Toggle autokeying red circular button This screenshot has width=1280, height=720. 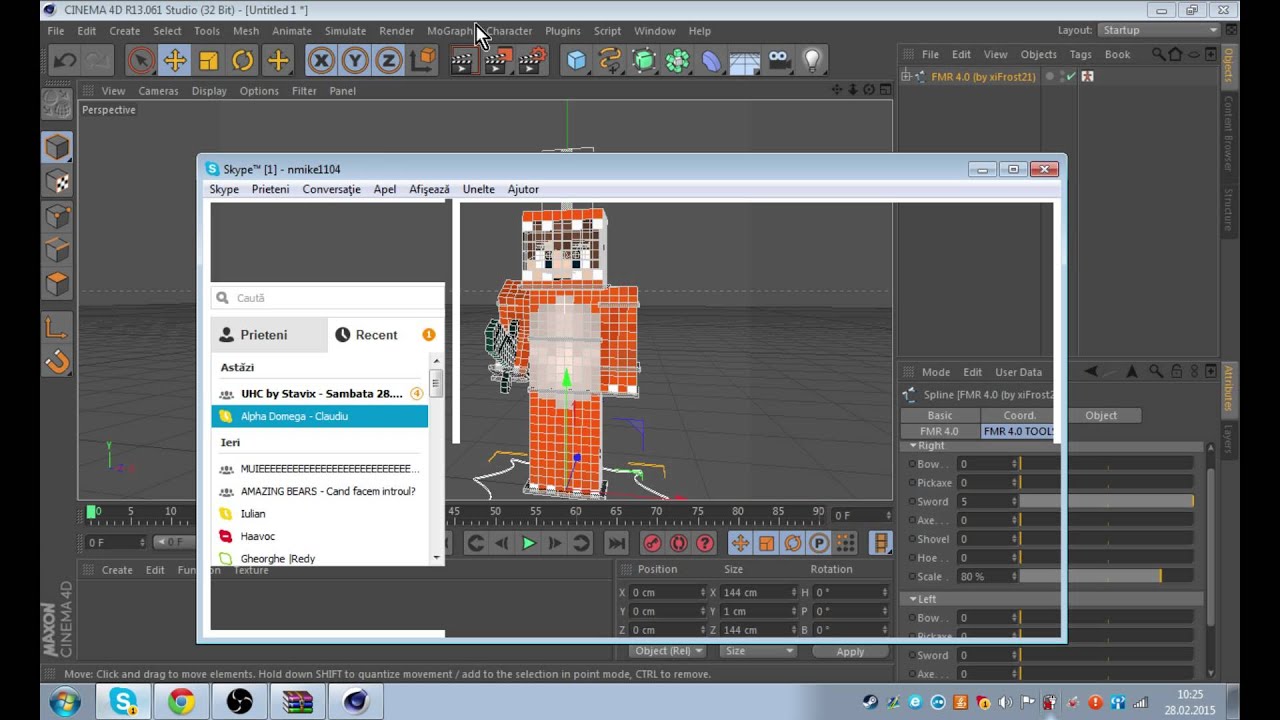point(679,543)
